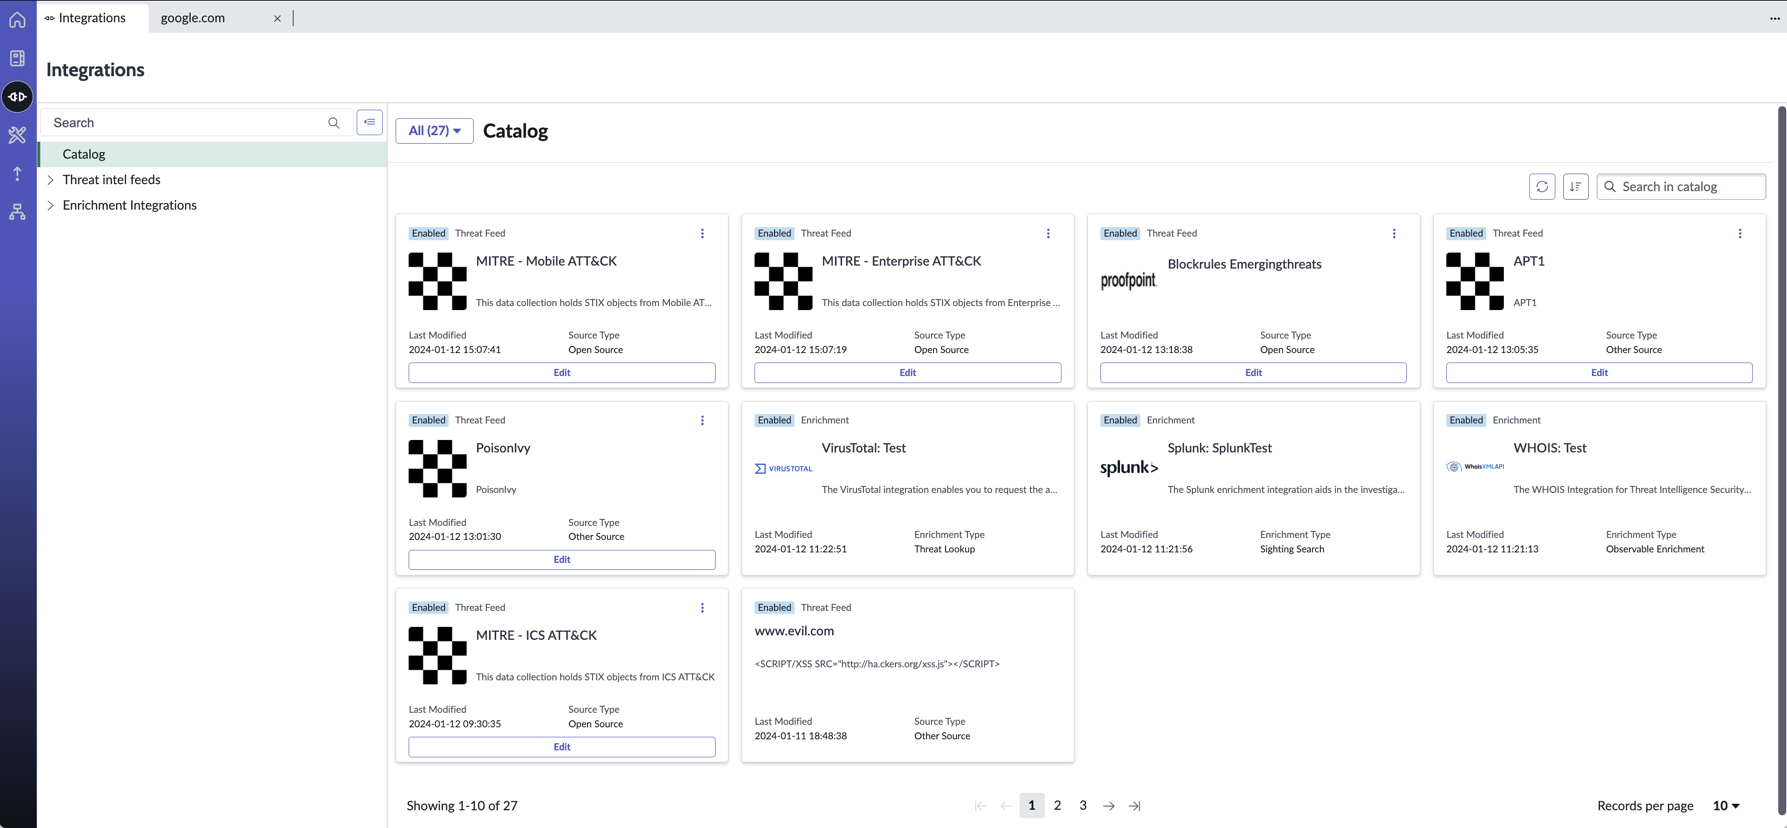Click the Blockrules Emergingthreats title

coord(1245,264)
